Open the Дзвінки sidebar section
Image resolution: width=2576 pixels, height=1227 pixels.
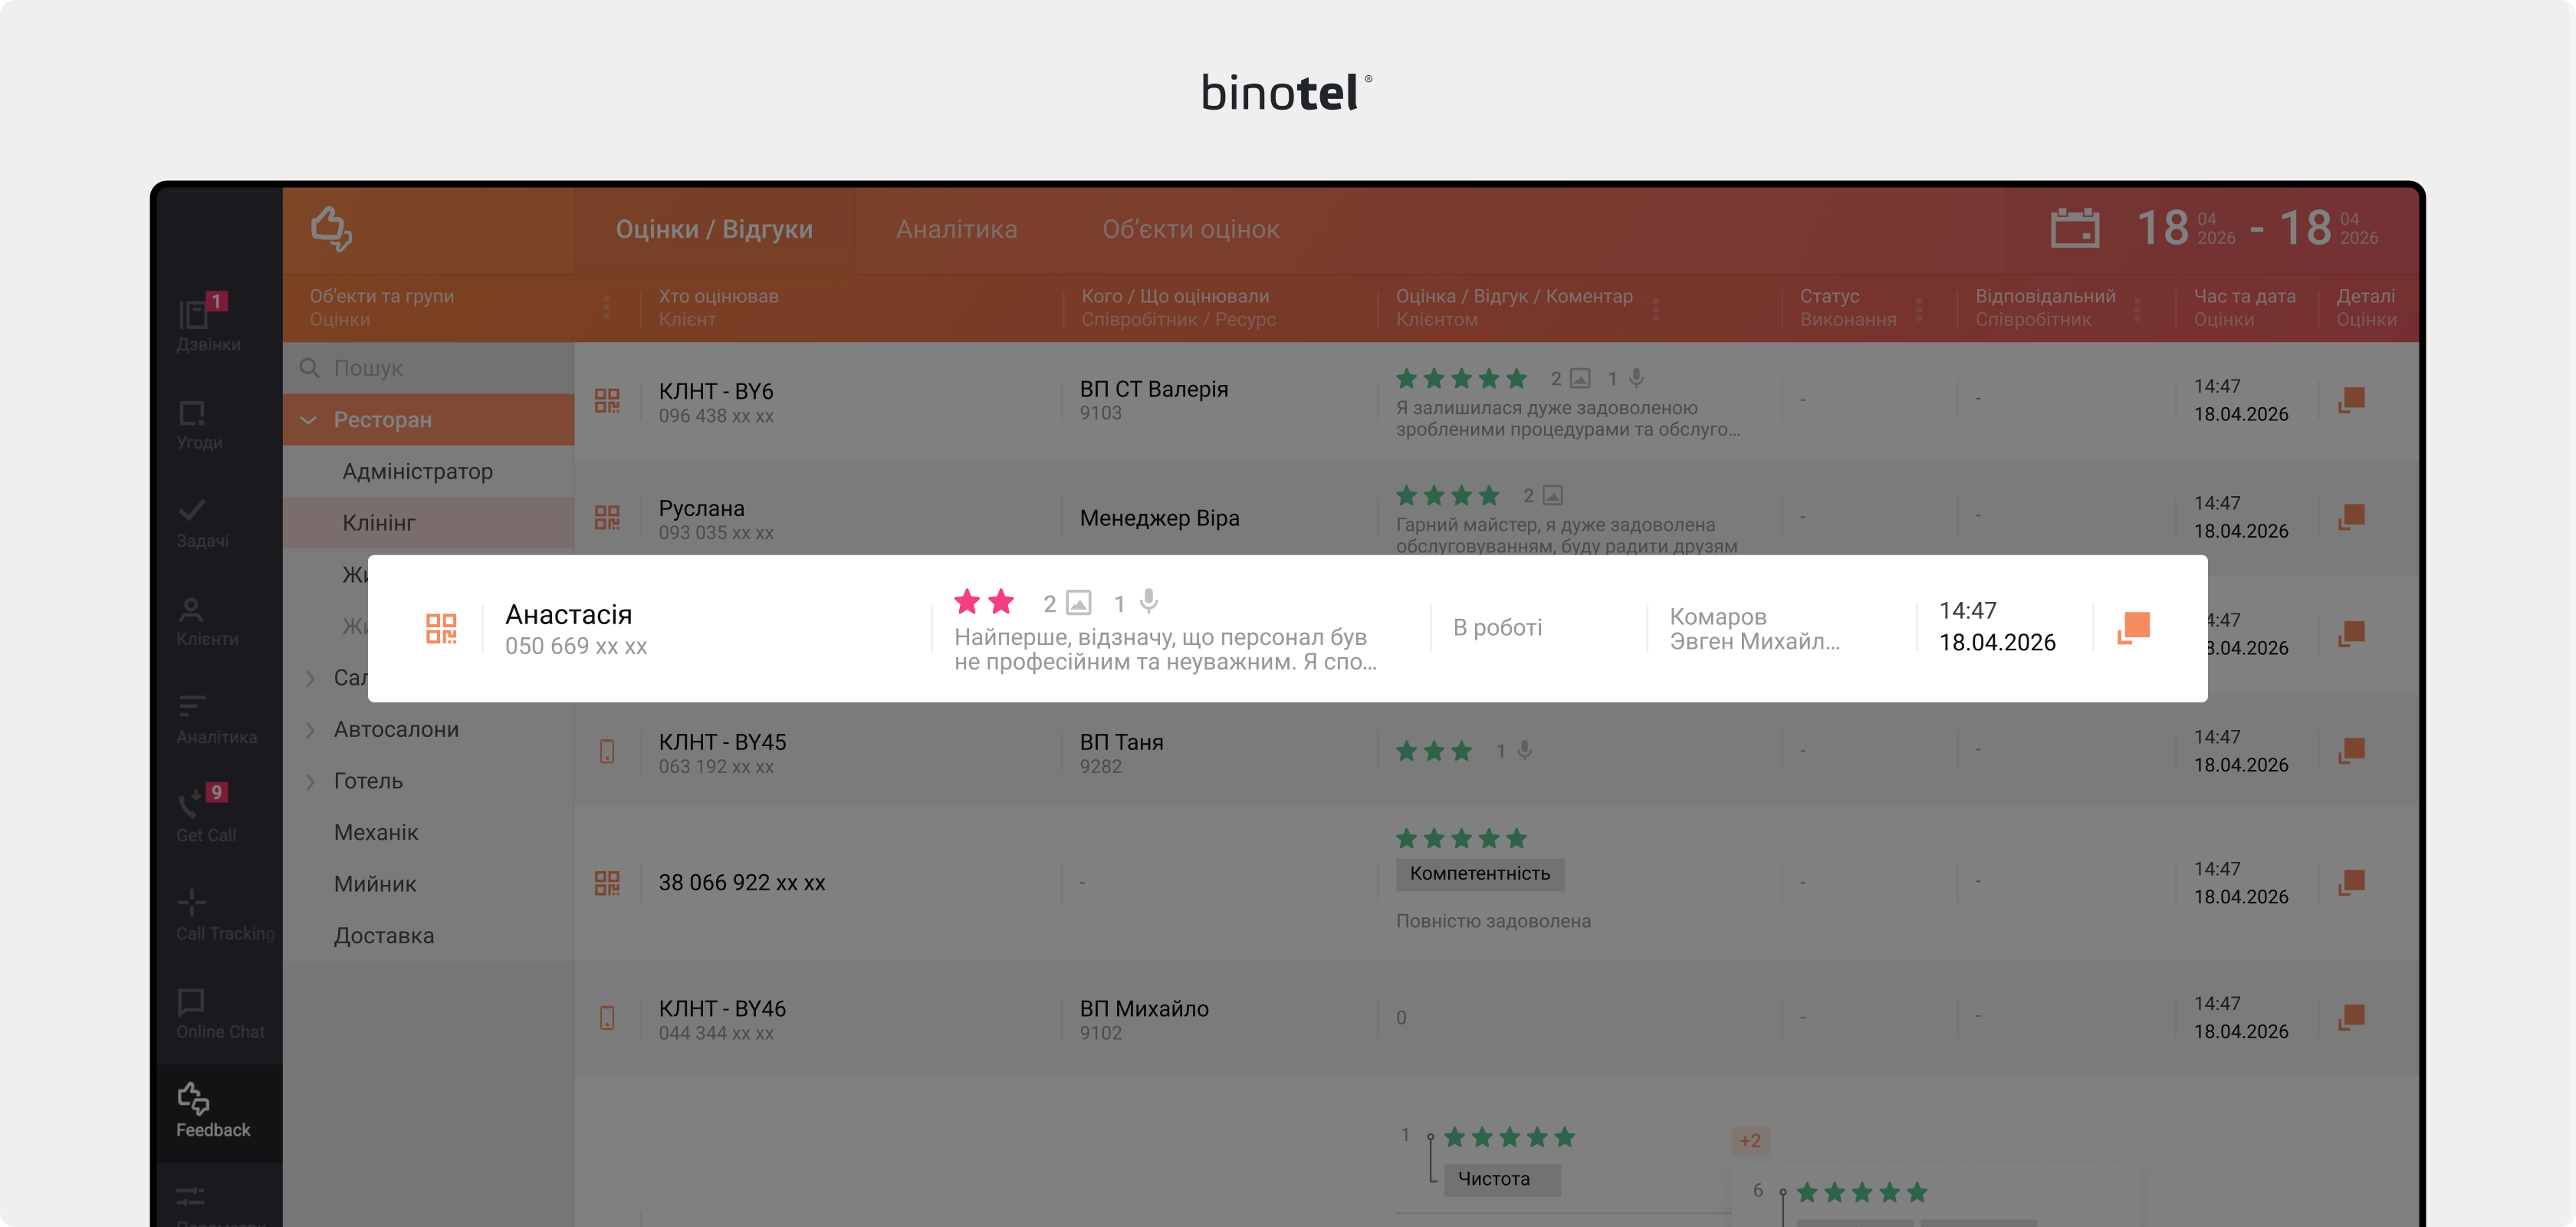tap(208, 322)
